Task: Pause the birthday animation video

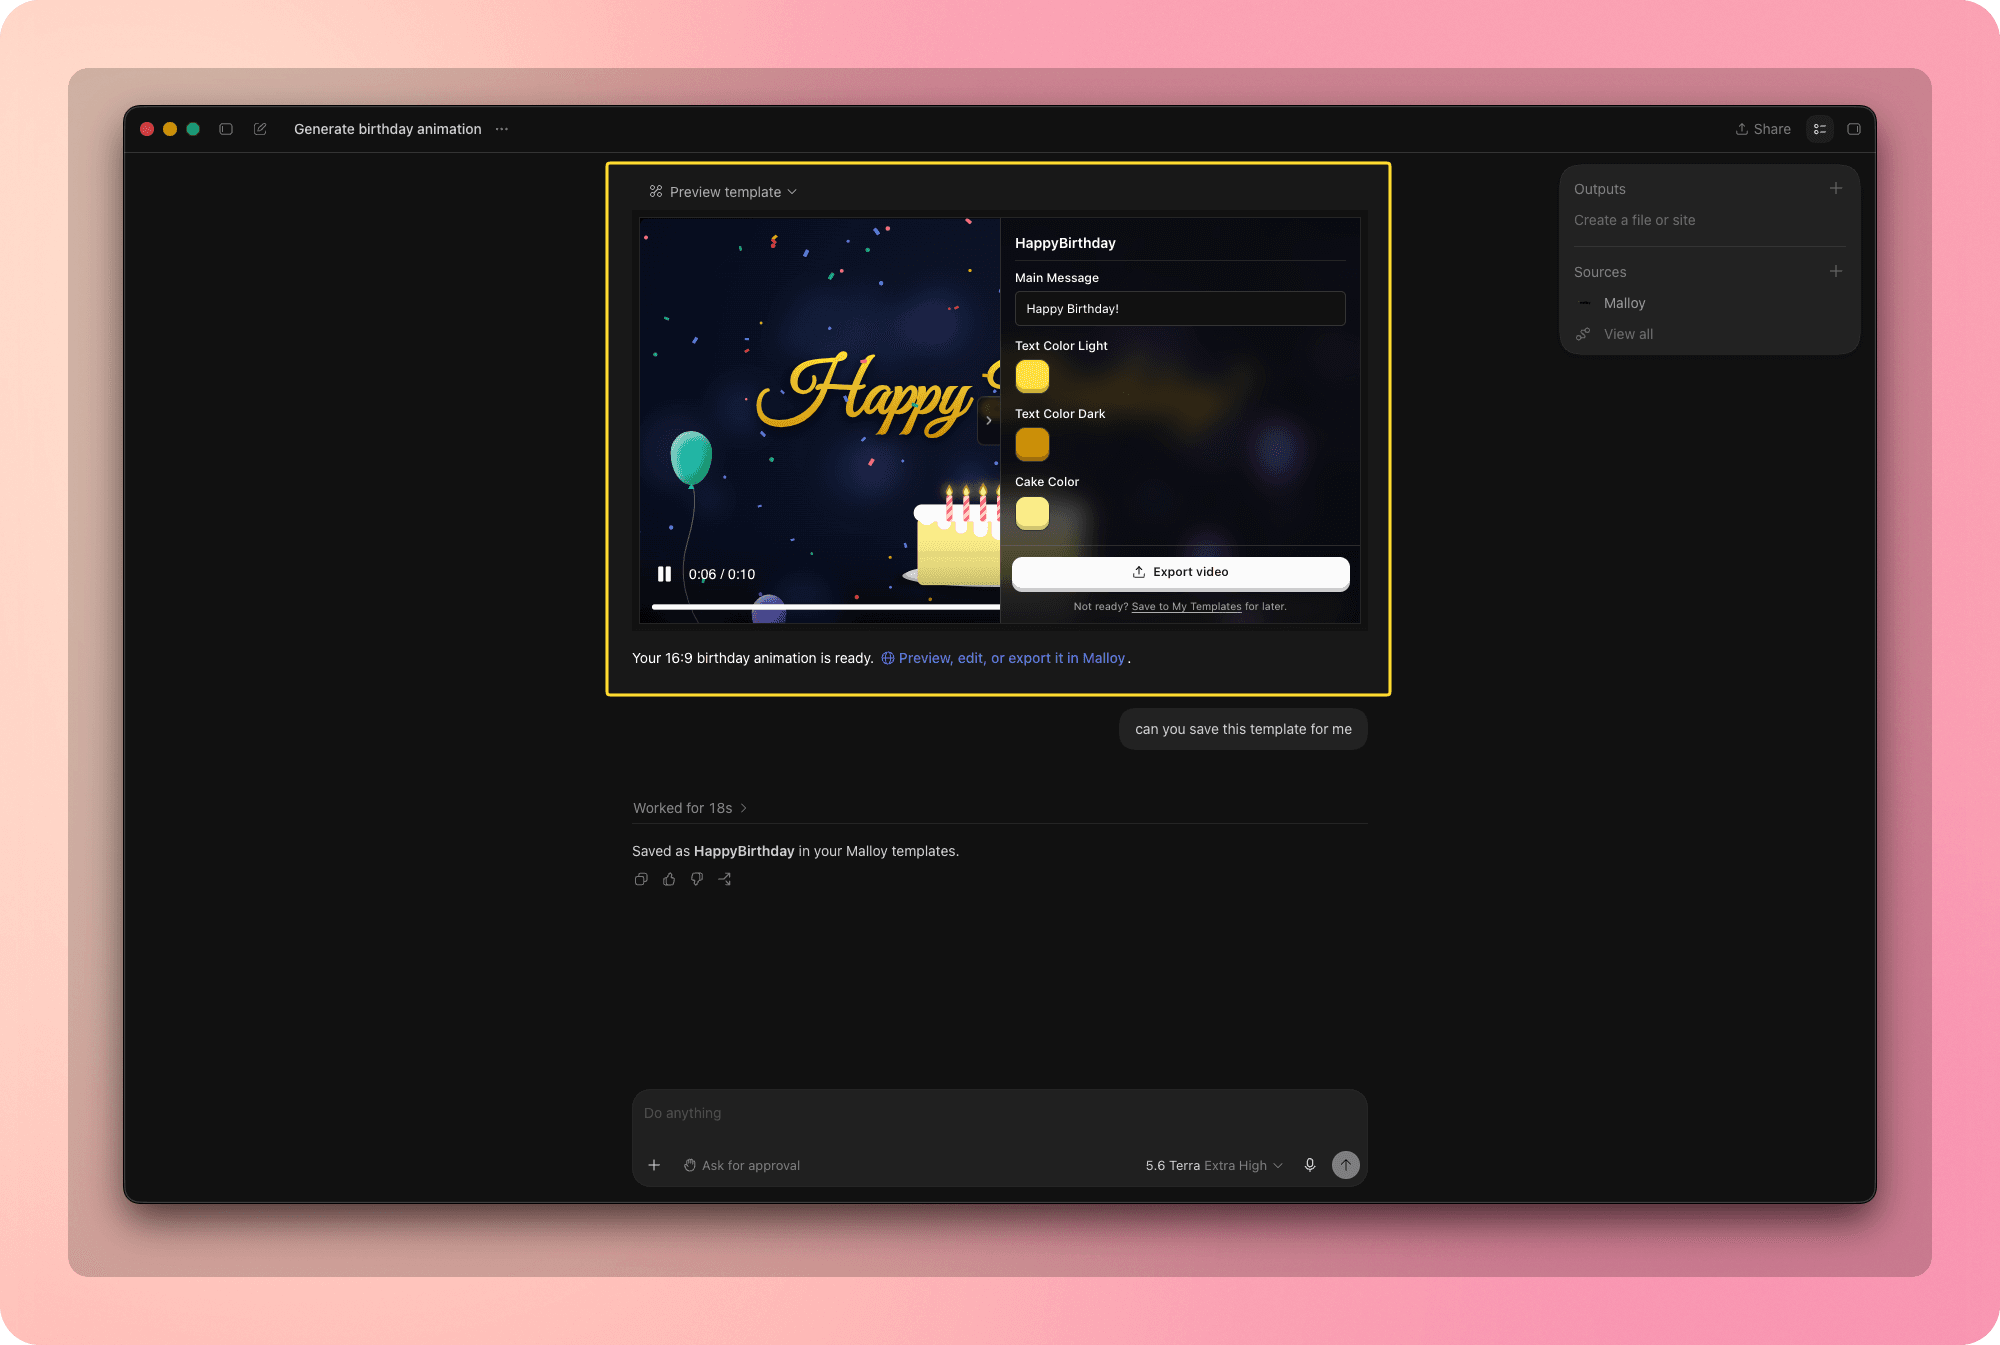Action: pos(664,574)
